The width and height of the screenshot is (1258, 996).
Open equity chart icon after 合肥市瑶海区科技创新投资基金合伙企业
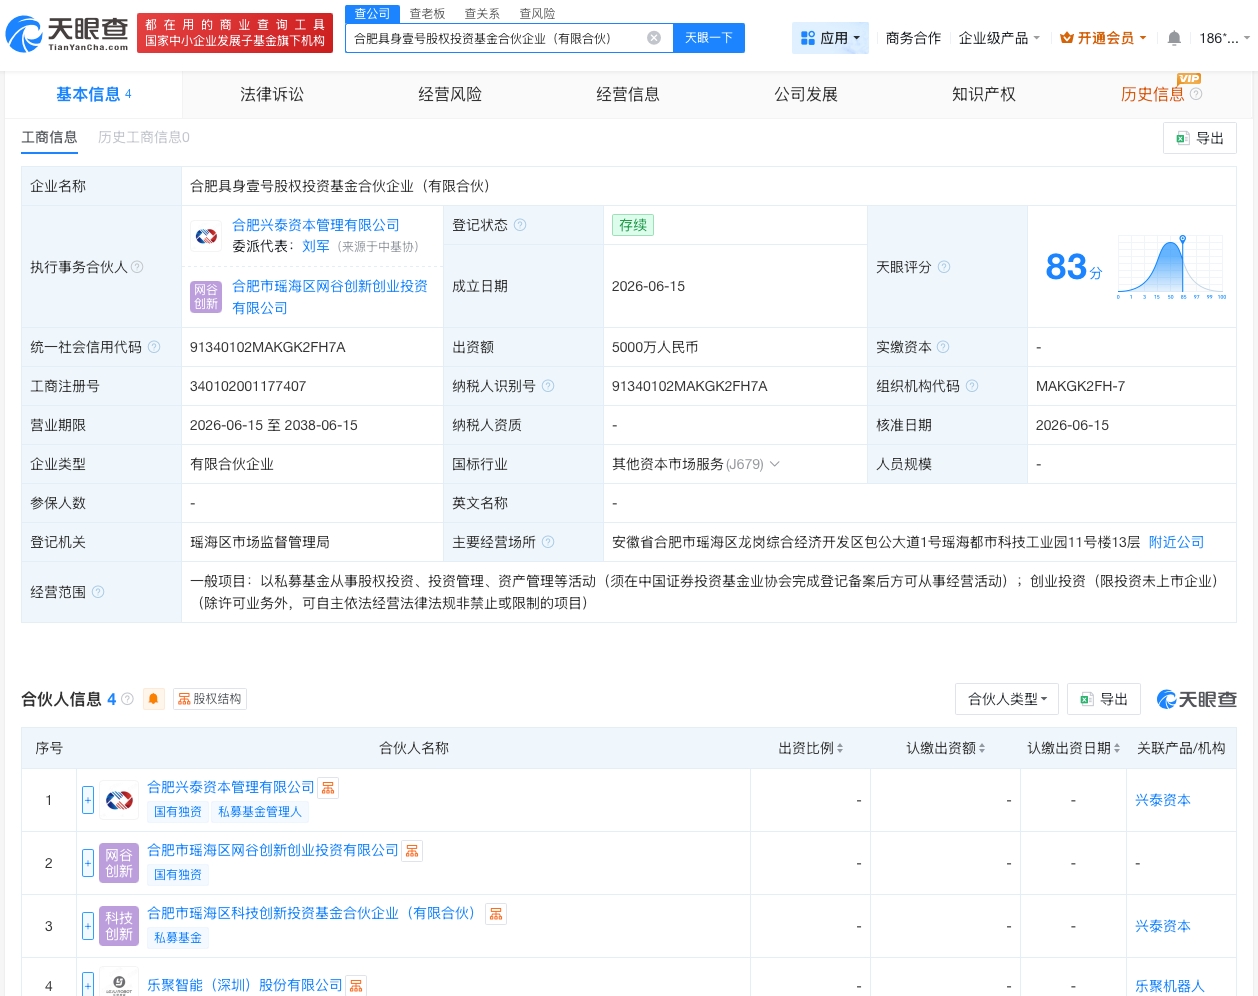pyautogui.click(x=496, y=914)
